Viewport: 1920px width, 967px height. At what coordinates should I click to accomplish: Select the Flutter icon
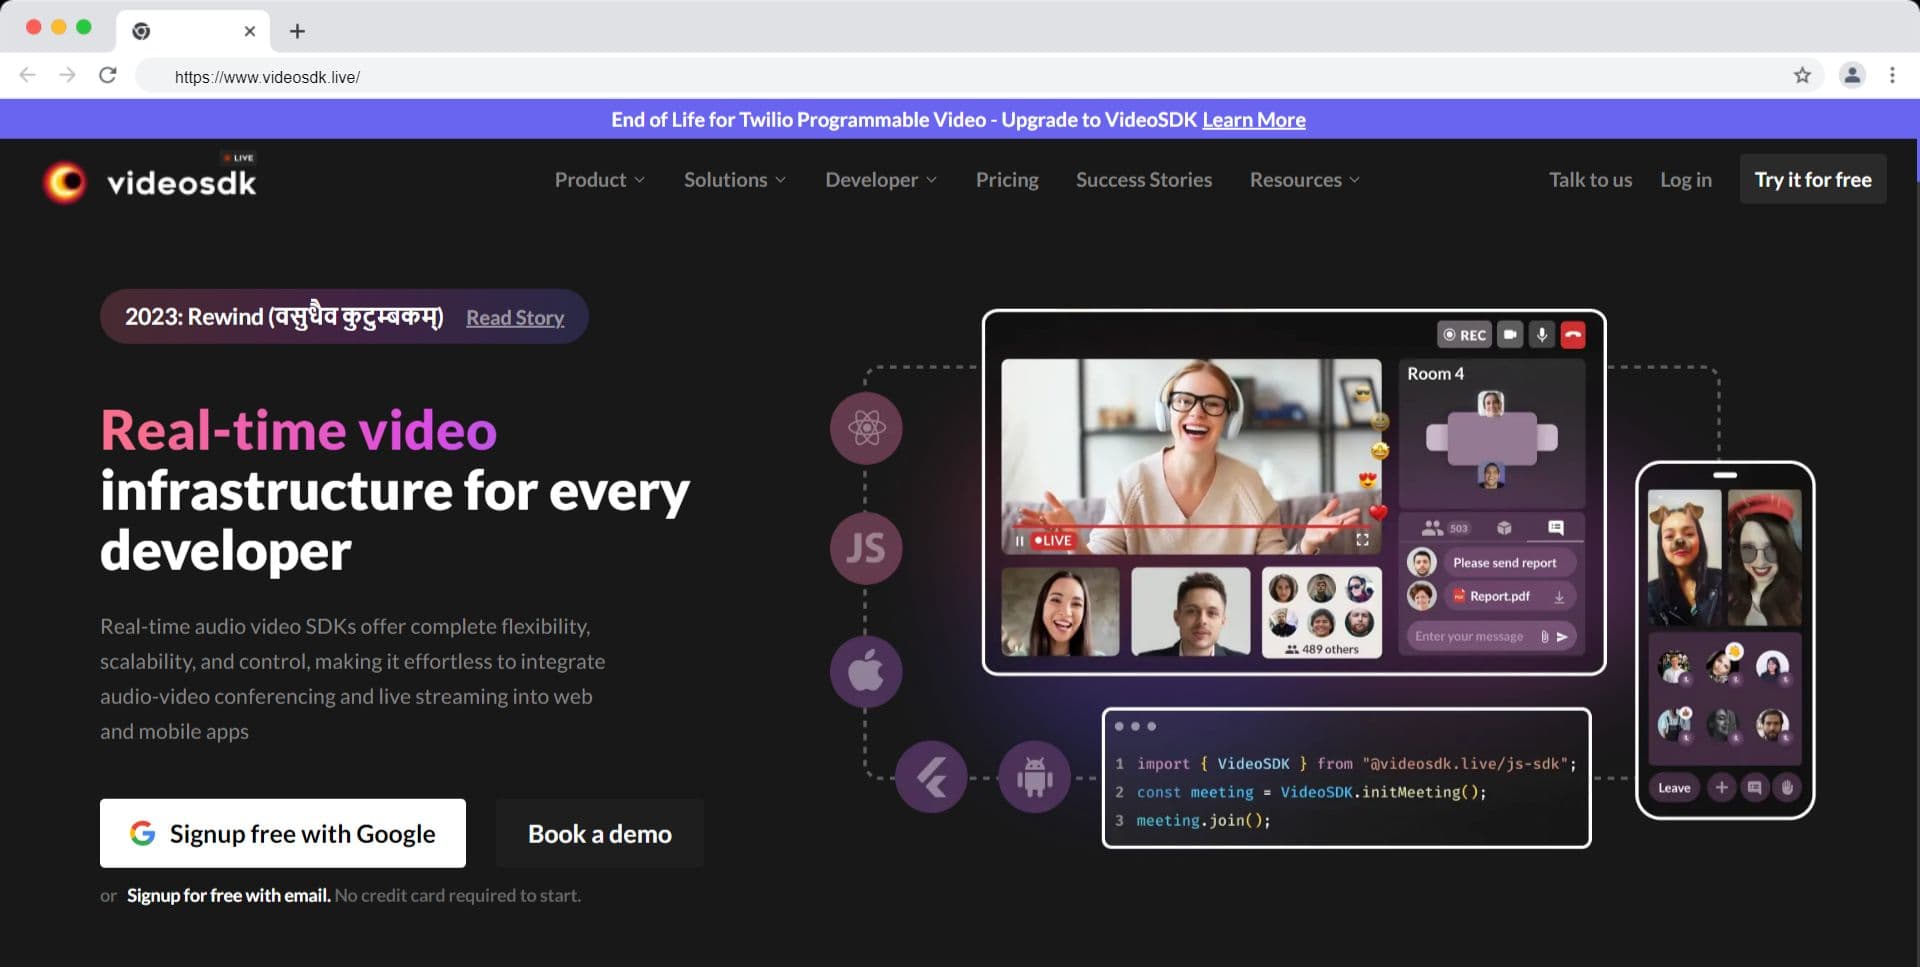click(931, 776)
